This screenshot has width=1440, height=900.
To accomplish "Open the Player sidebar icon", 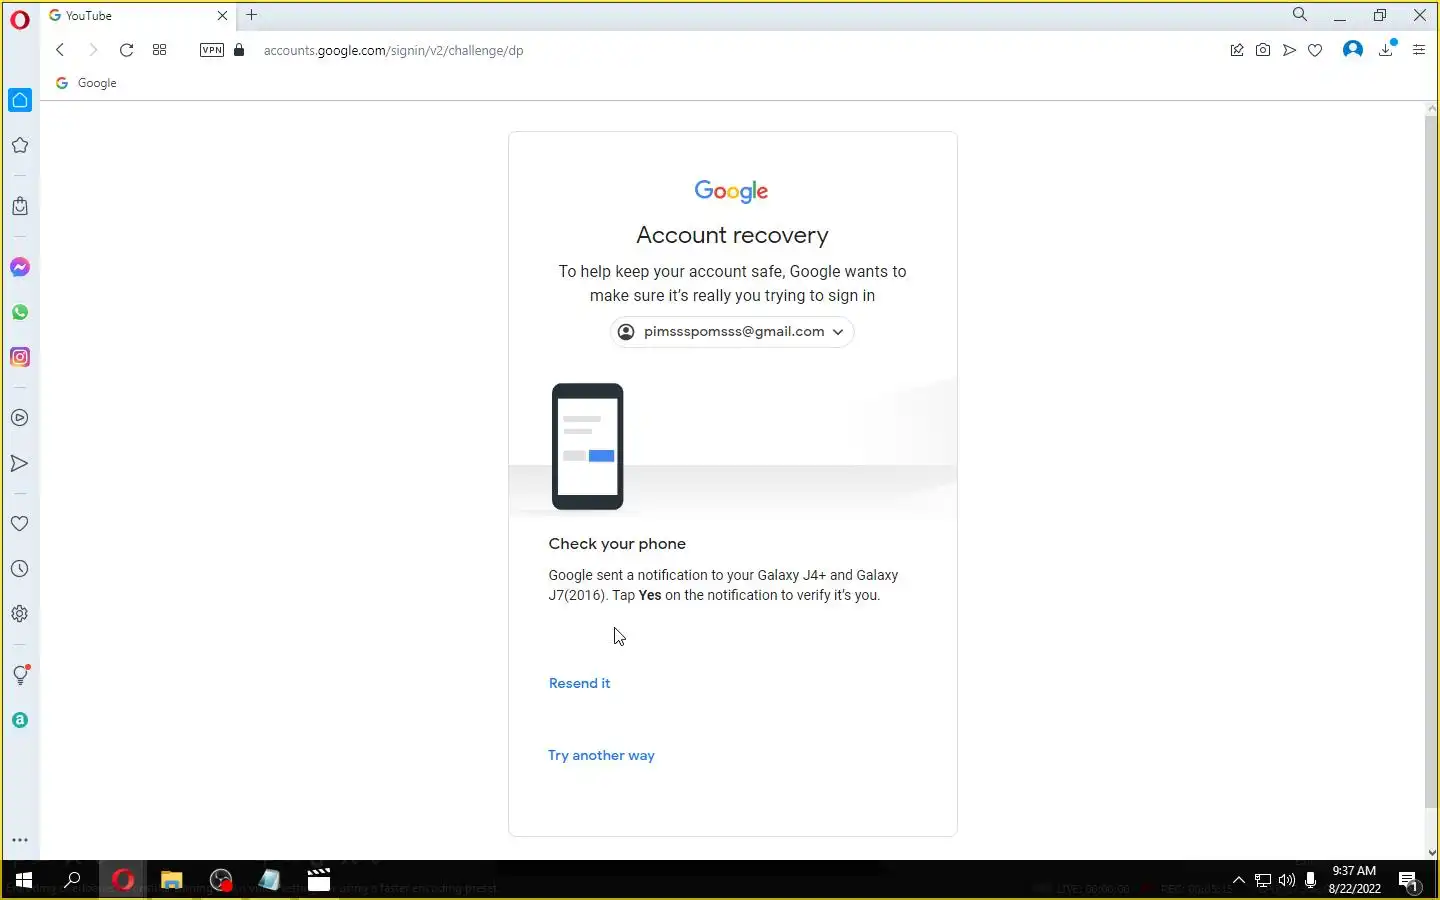I will point(20,418).
